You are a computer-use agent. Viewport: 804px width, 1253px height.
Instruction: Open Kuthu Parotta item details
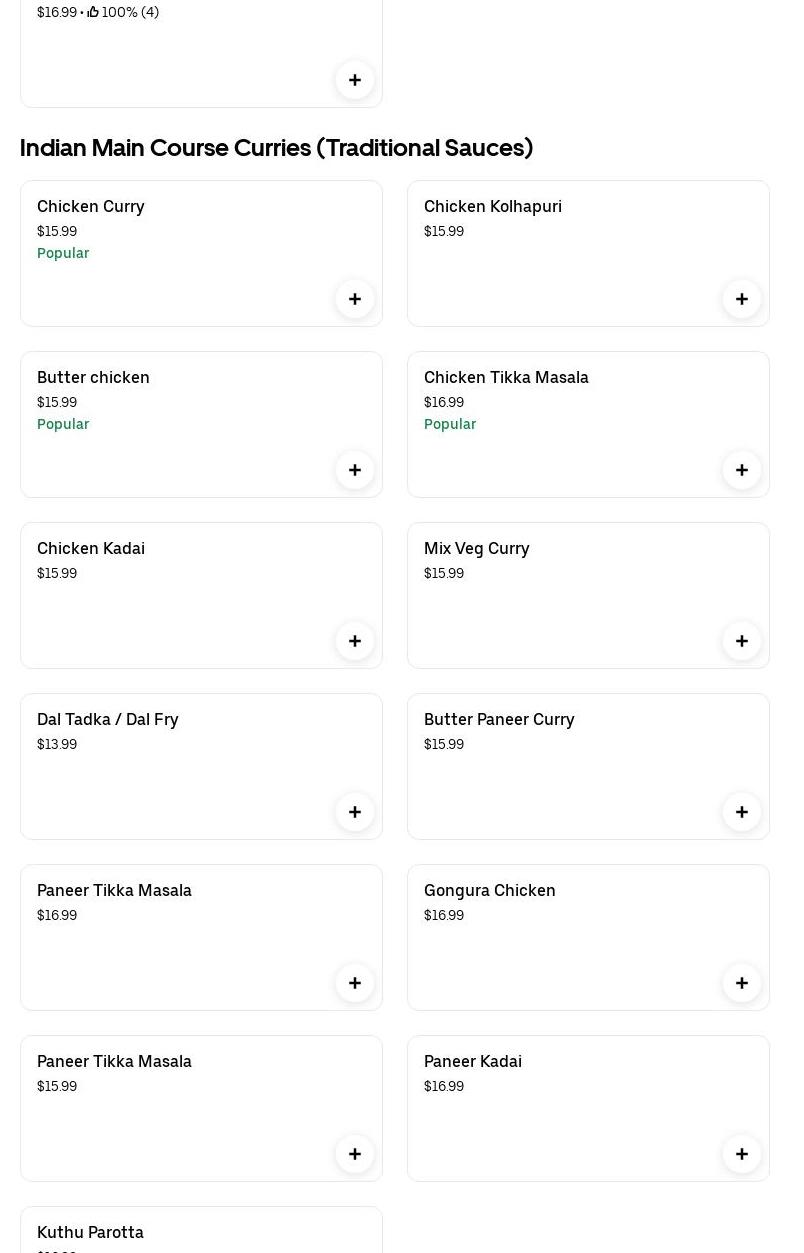point(90,1232)
